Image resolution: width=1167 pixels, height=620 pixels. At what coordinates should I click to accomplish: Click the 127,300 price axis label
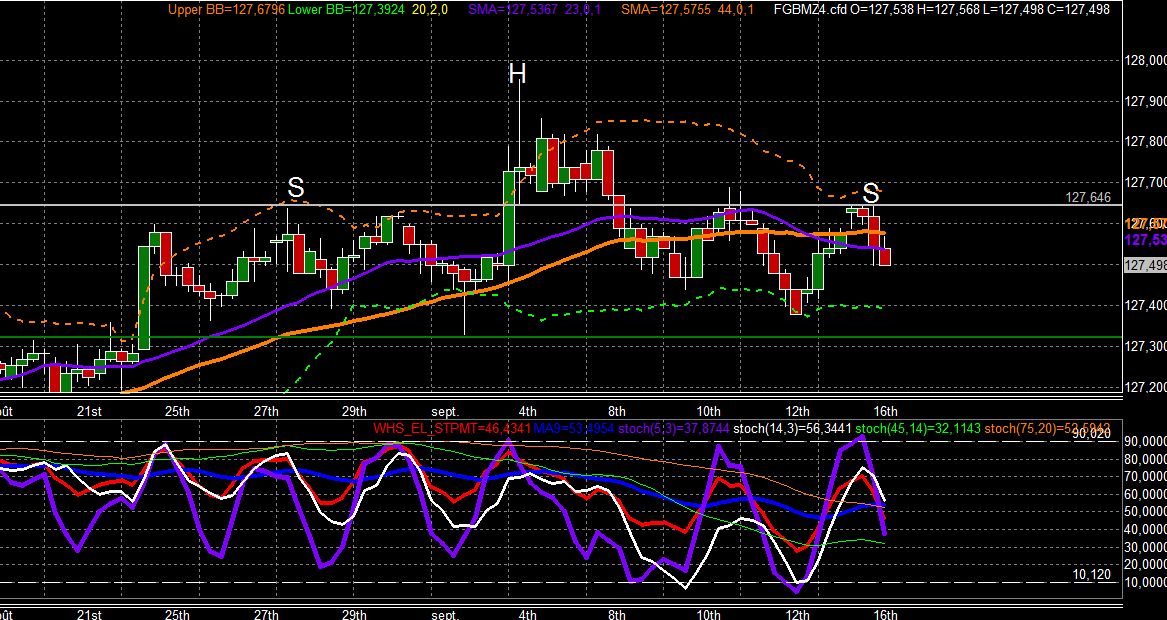tap(1147, 346)
